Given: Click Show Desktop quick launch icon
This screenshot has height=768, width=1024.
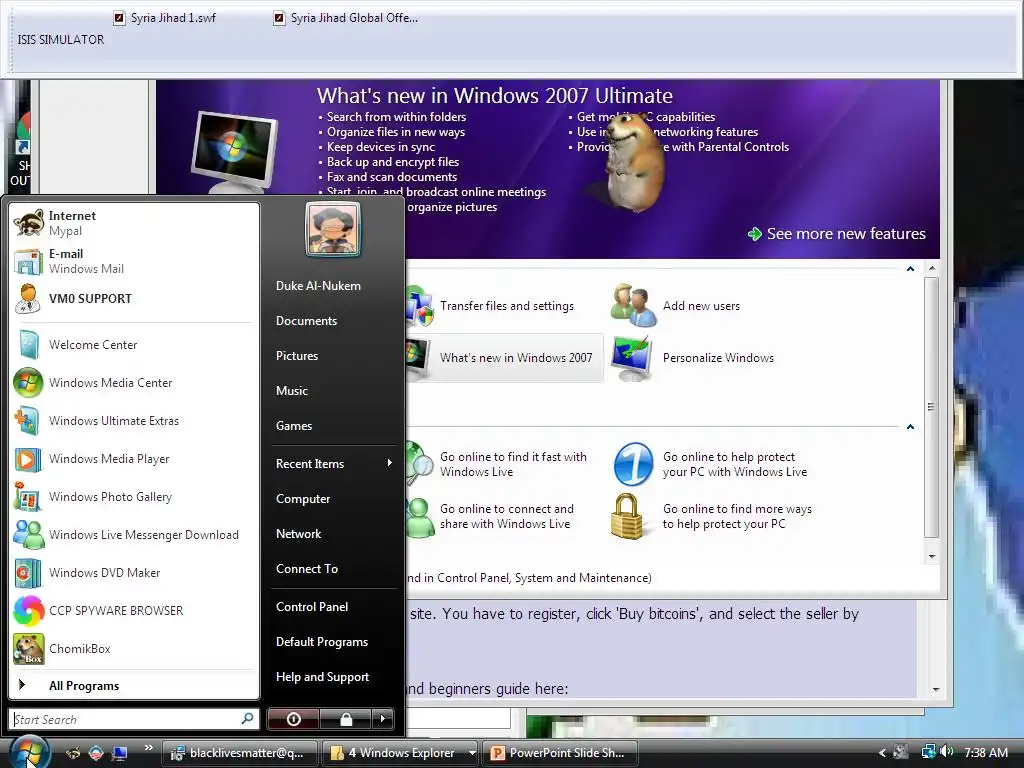Looking at the screenshot, I should pos(120,753).
